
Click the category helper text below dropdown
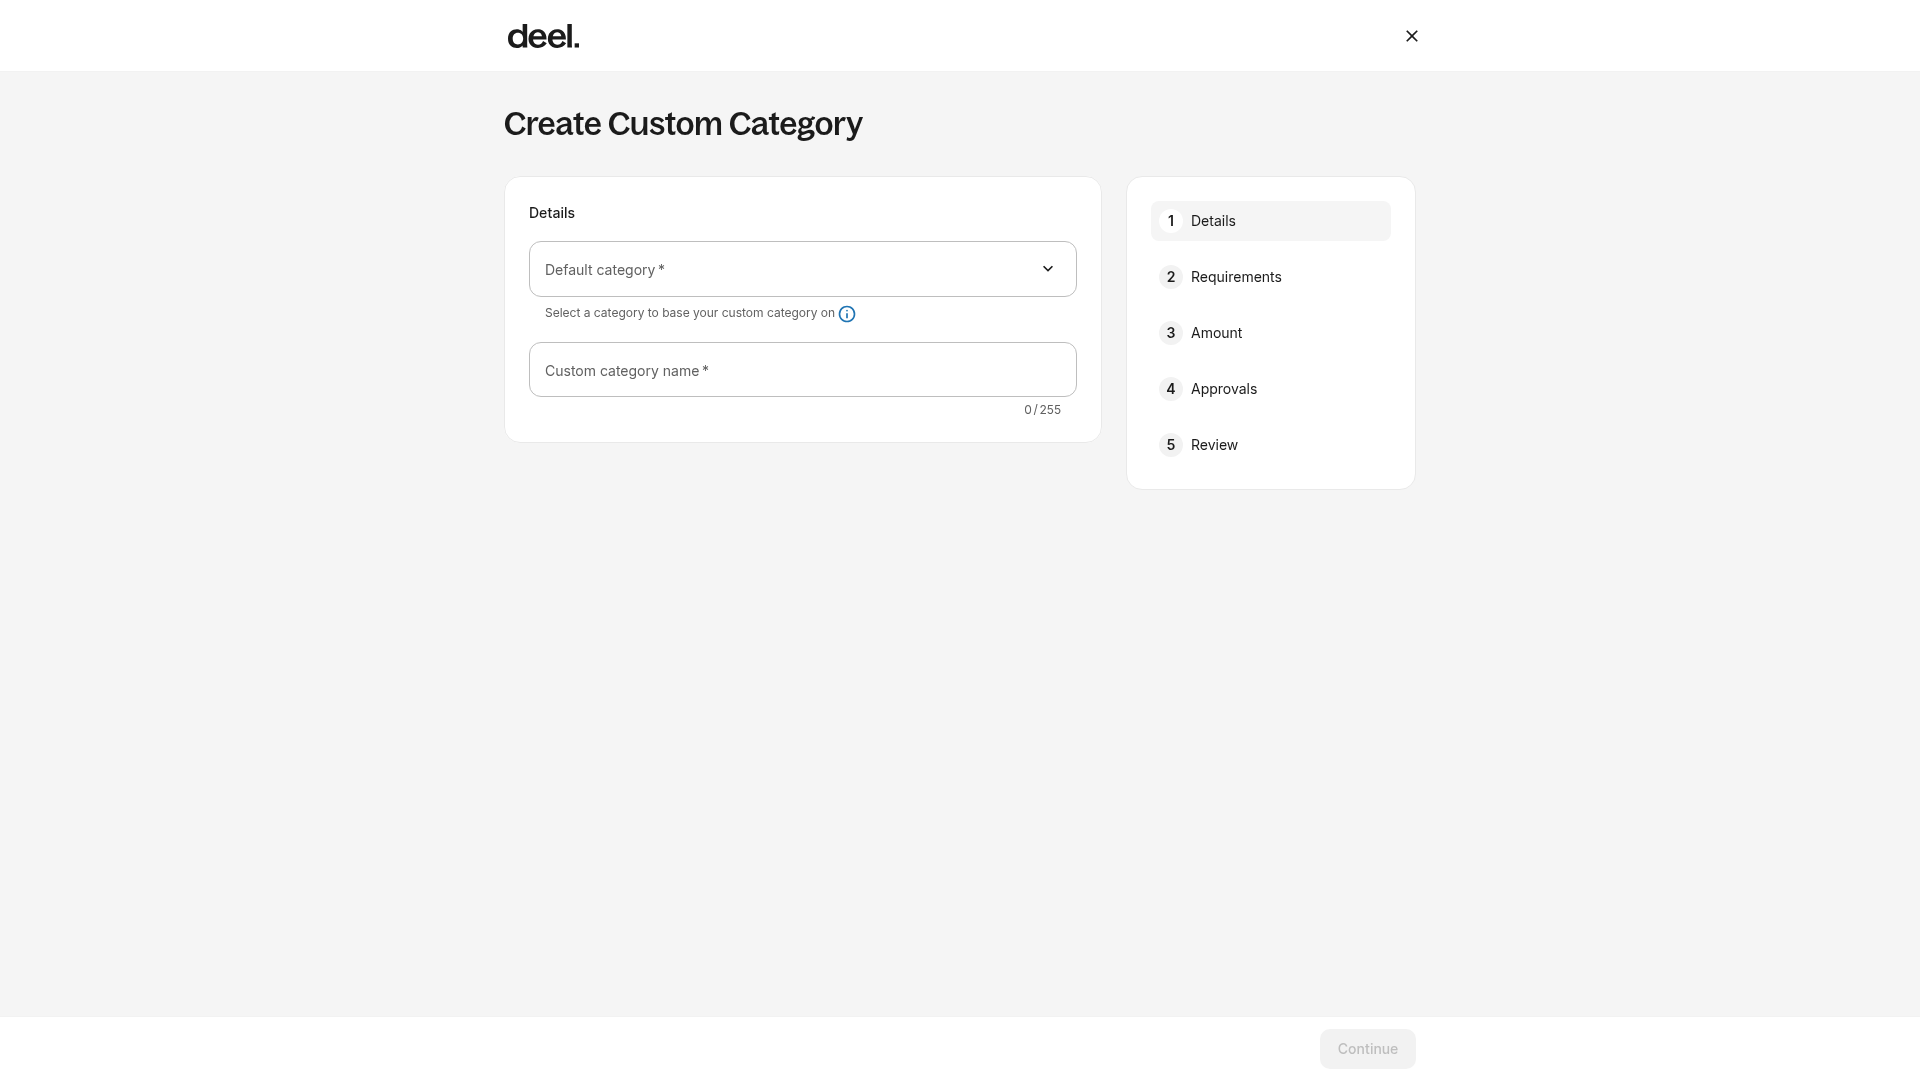tap(690, 313)
